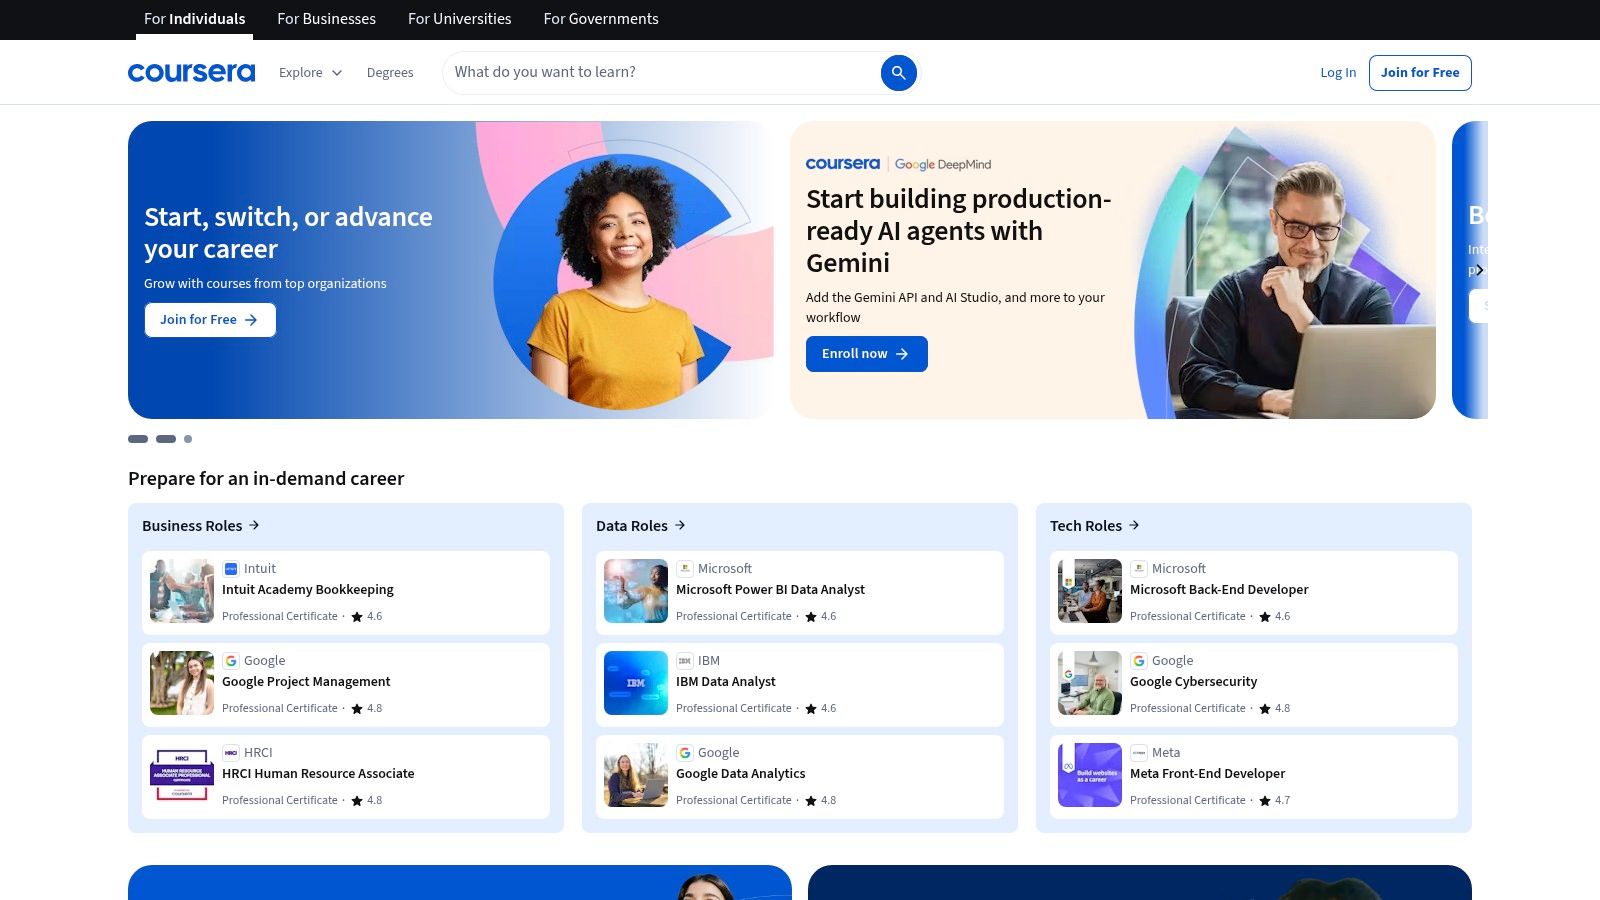
Task: Open the Business Roles category link
Action: [201, 526]
